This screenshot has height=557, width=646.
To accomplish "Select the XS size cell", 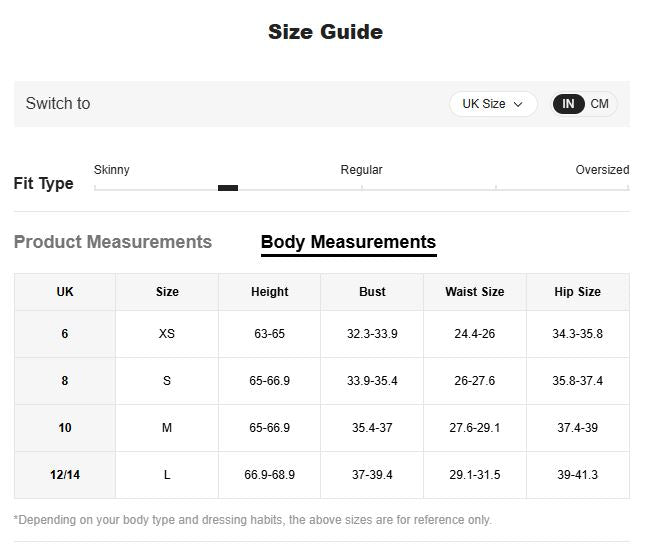I will [167, 334].
